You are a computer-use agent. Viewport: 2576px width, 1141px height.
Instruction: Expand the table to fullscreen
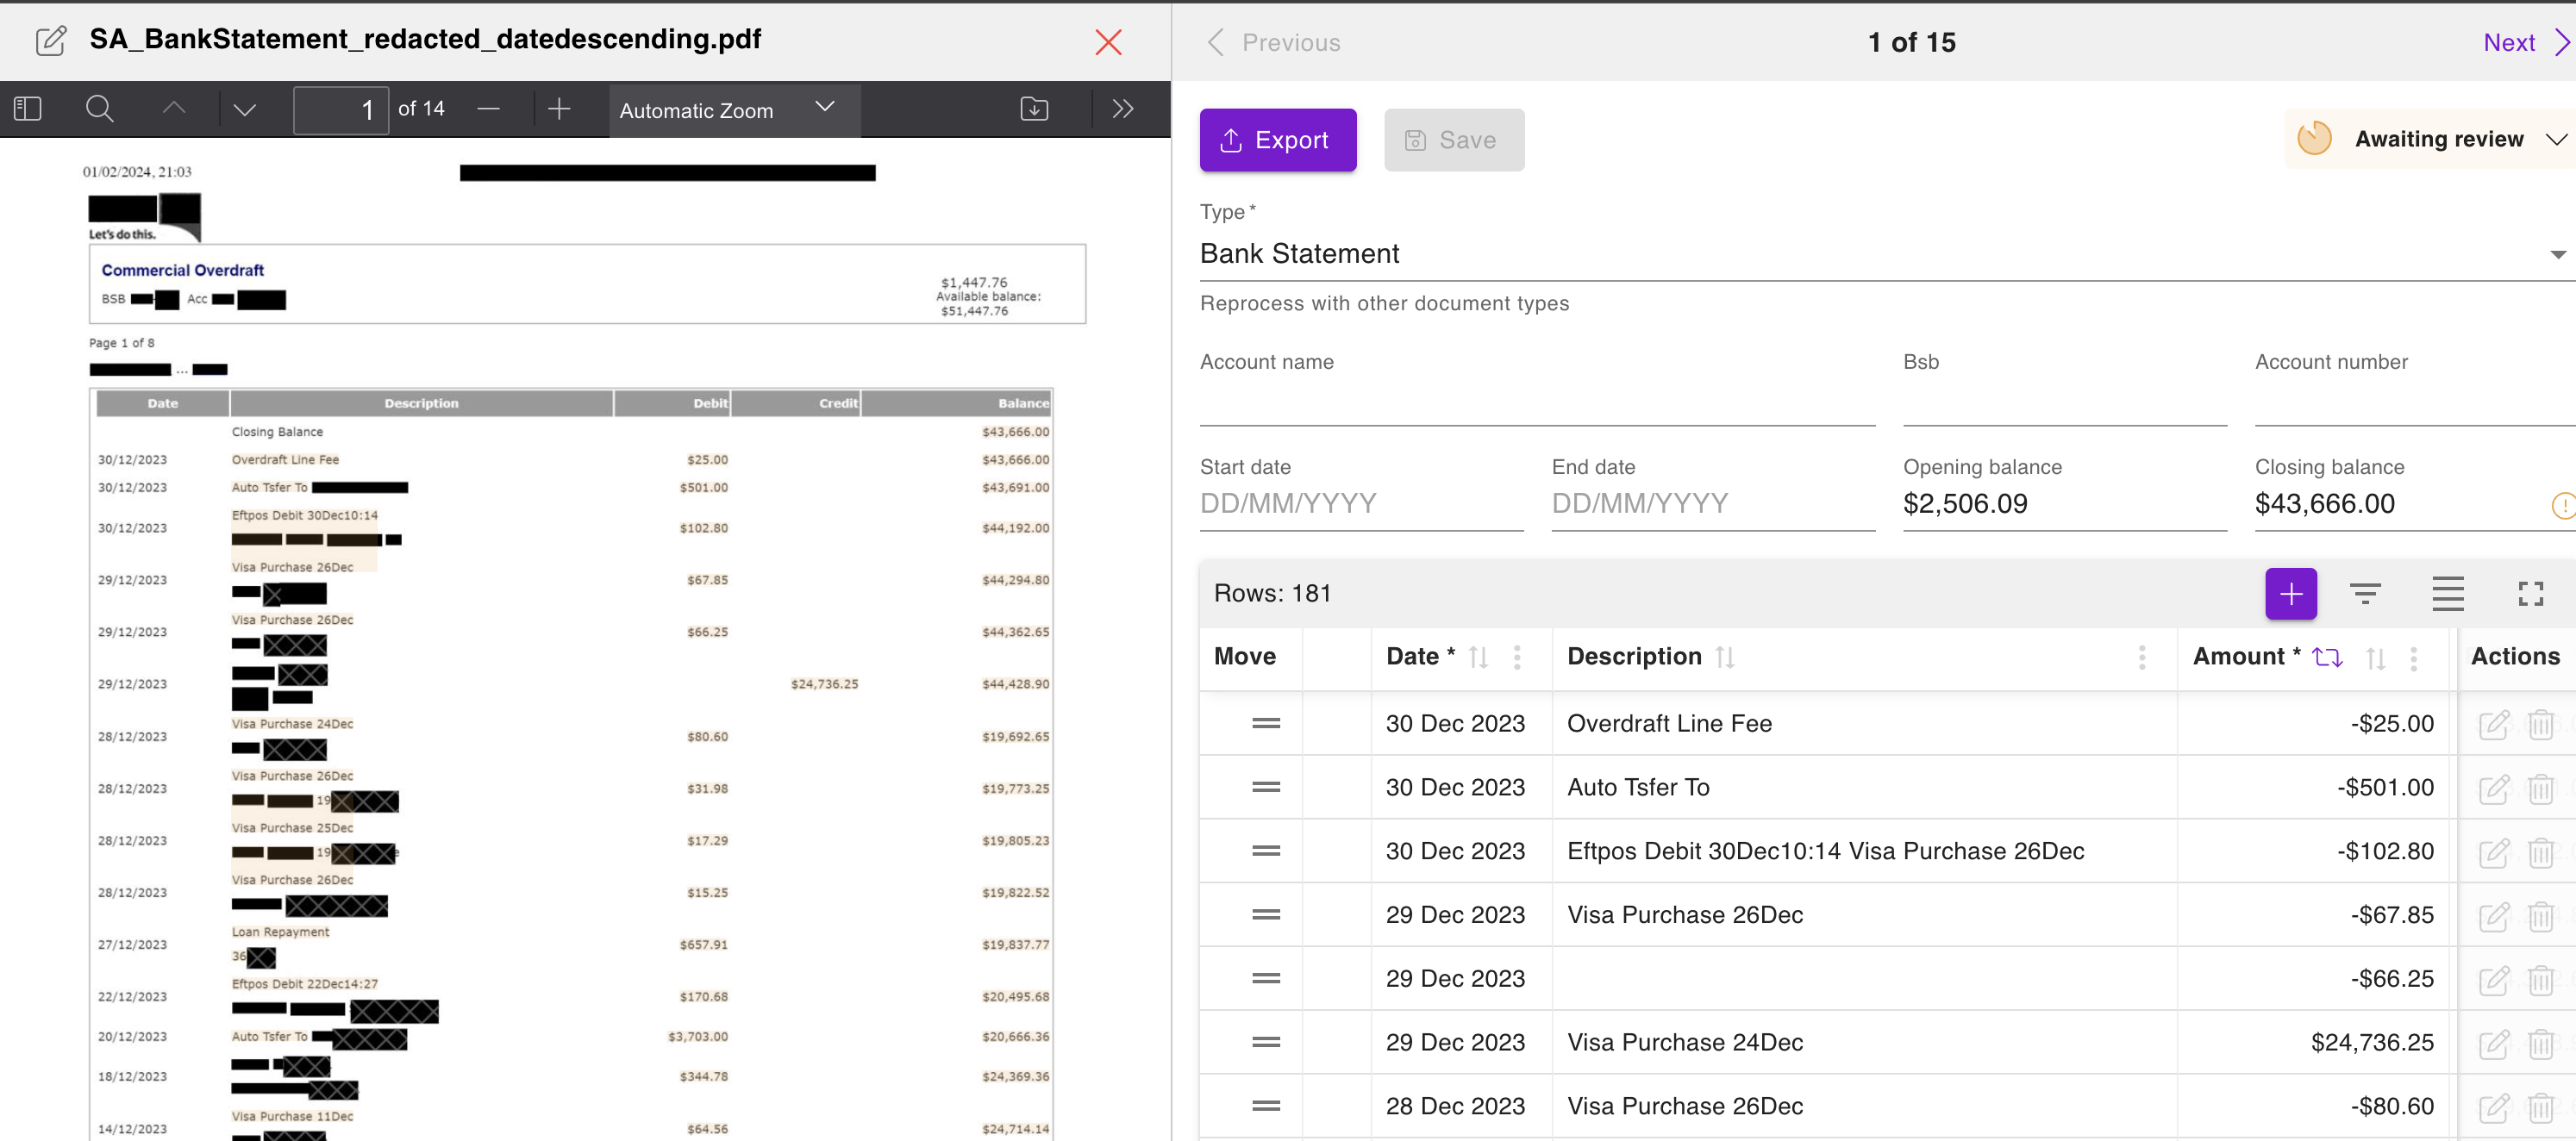point(2530,594)
